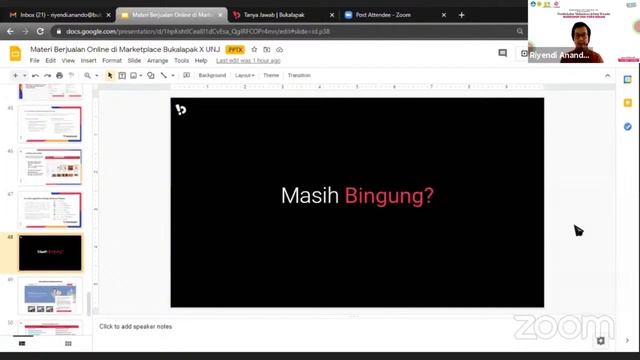Click the move to folder icon
Screen dimensions: 640x360
(x=267, y=49)
